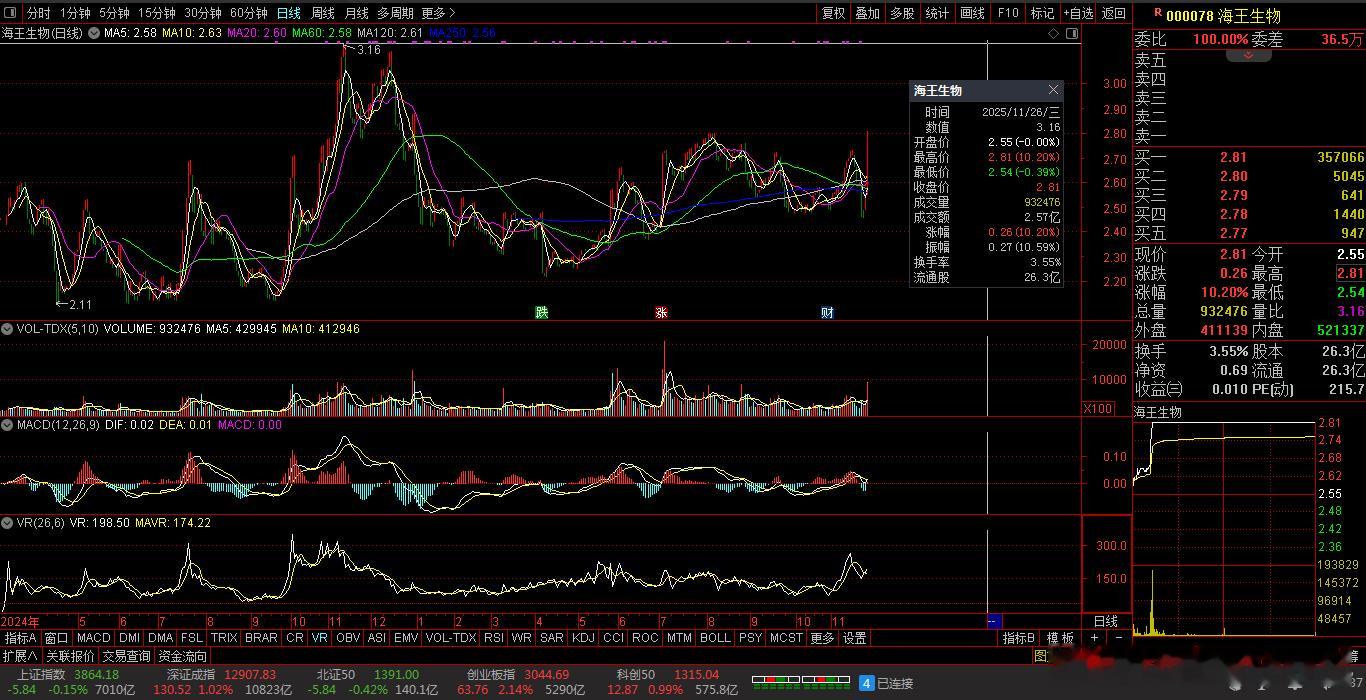Click the blue connection status icon
Screen dimensions: 1366x700
866,683
